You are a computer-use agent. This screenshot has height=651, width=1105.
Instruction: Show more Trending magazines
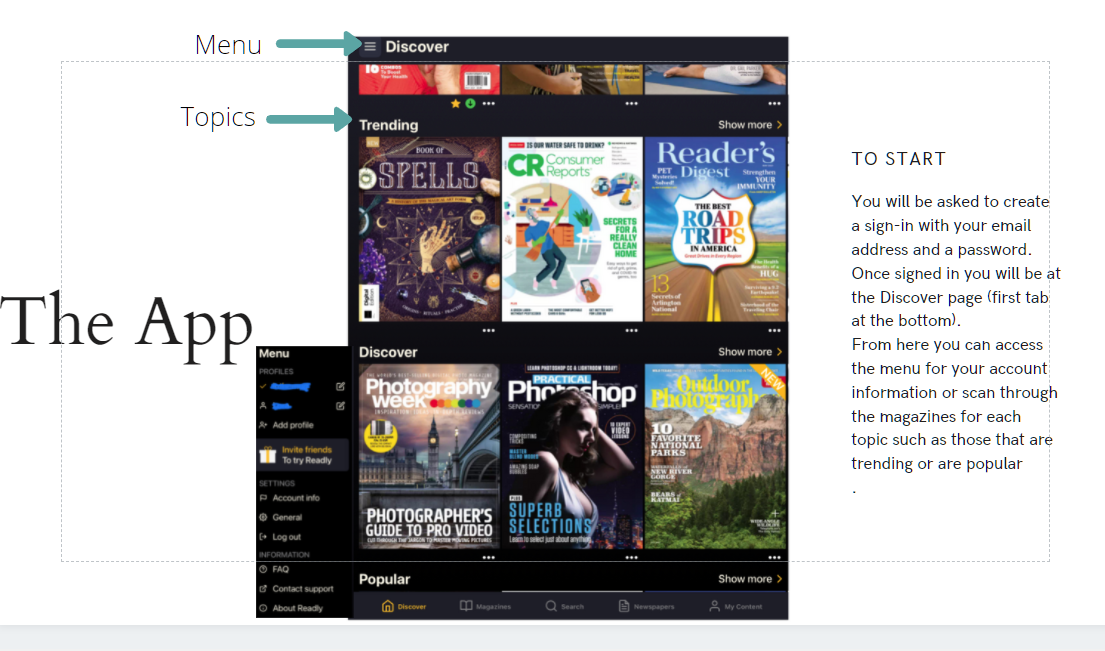coord(750,125)
